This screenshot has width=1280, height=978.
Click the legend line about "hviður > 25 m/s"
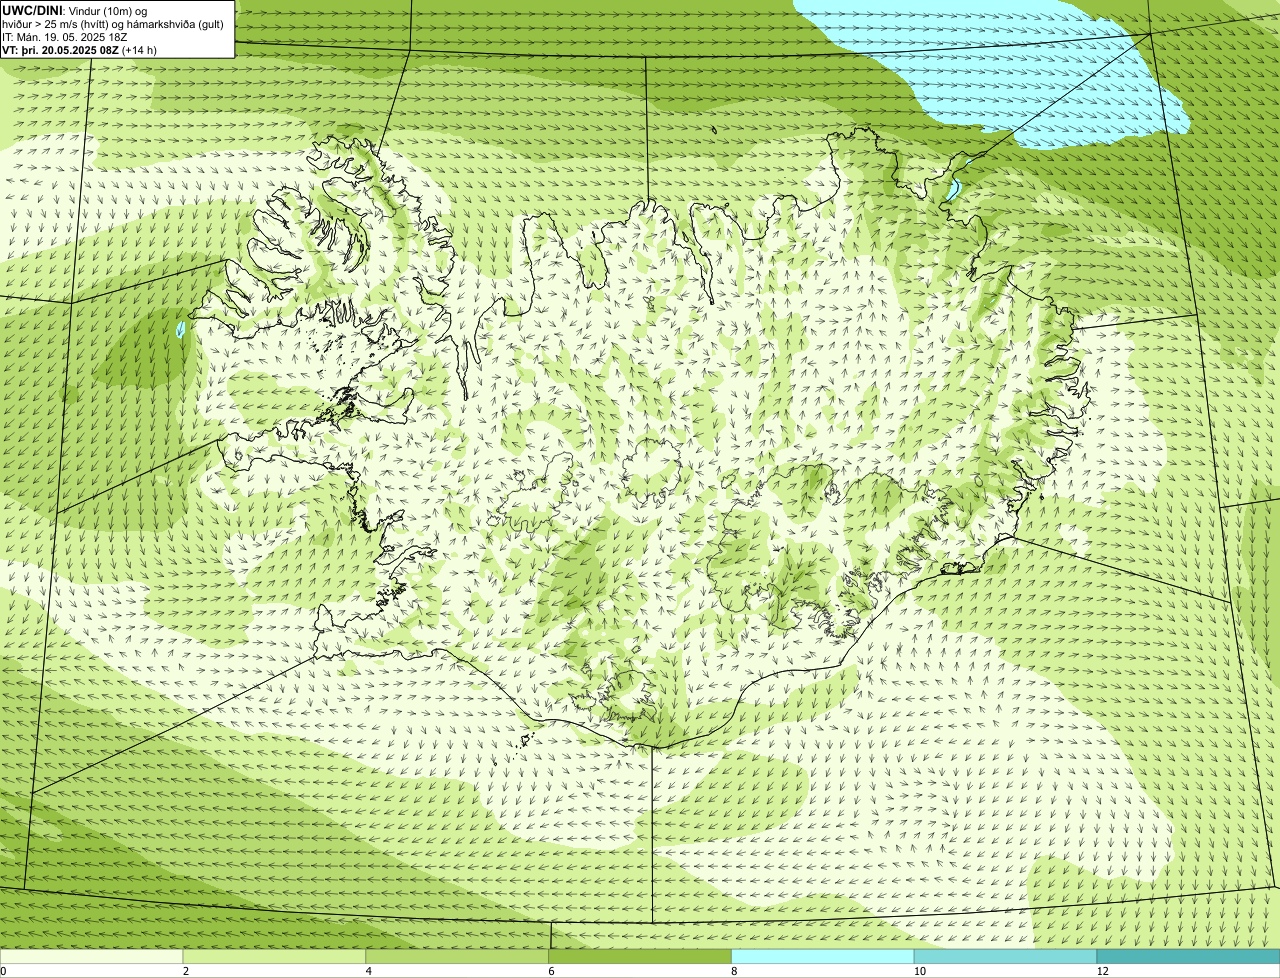pos(112,23)
